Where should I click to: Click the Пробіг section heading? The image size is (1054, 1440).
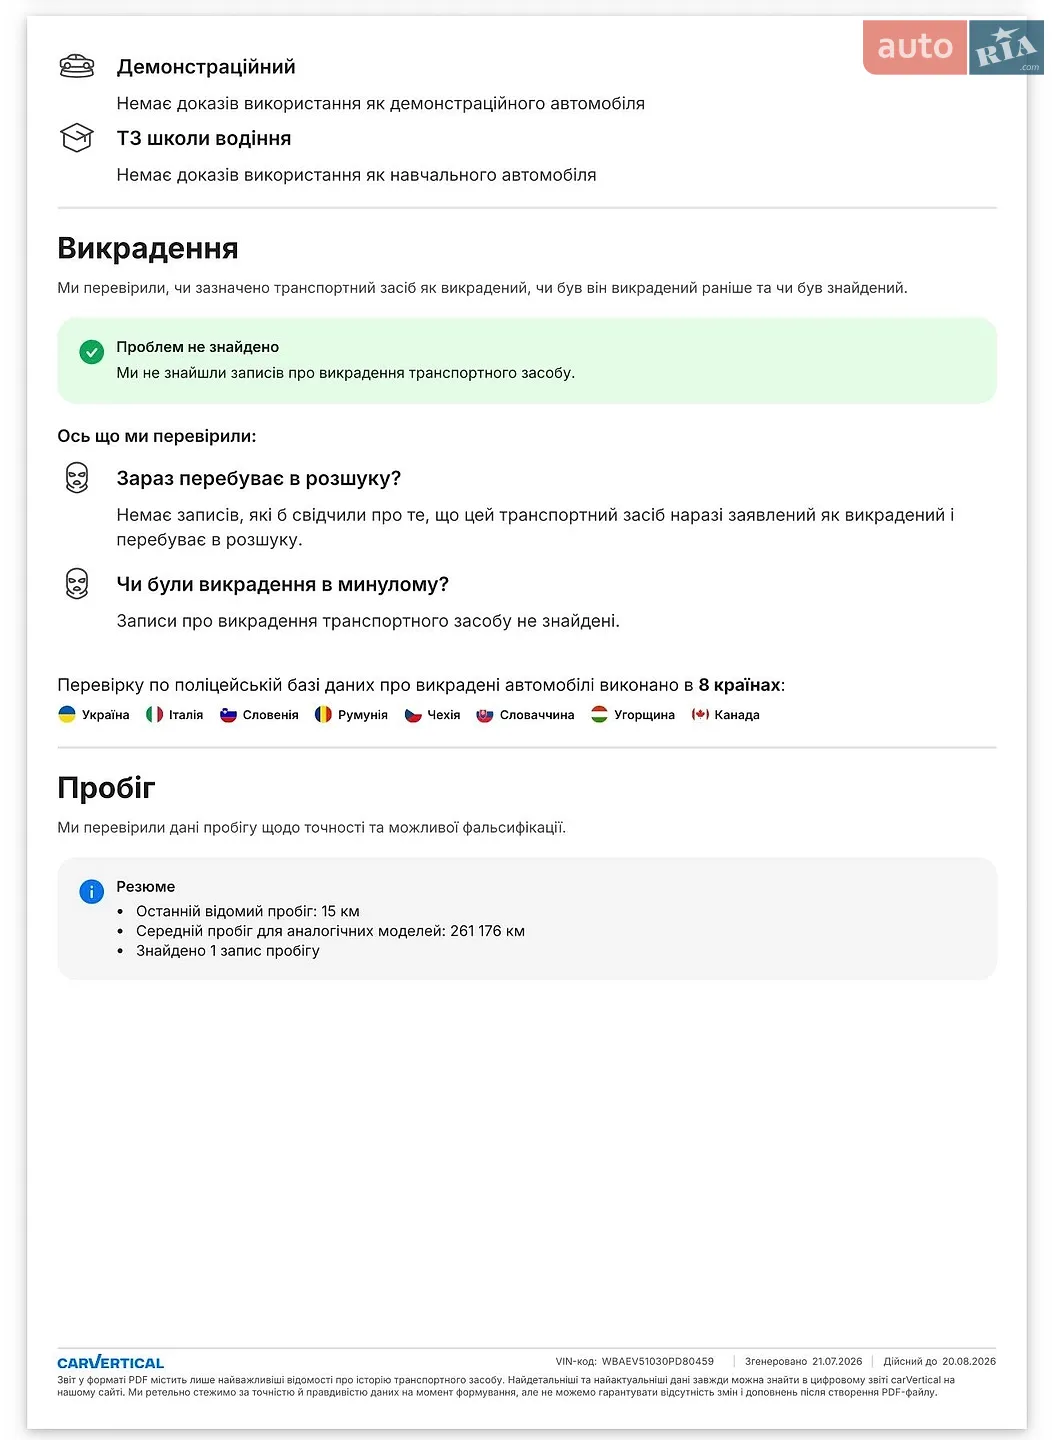[106, 788]
